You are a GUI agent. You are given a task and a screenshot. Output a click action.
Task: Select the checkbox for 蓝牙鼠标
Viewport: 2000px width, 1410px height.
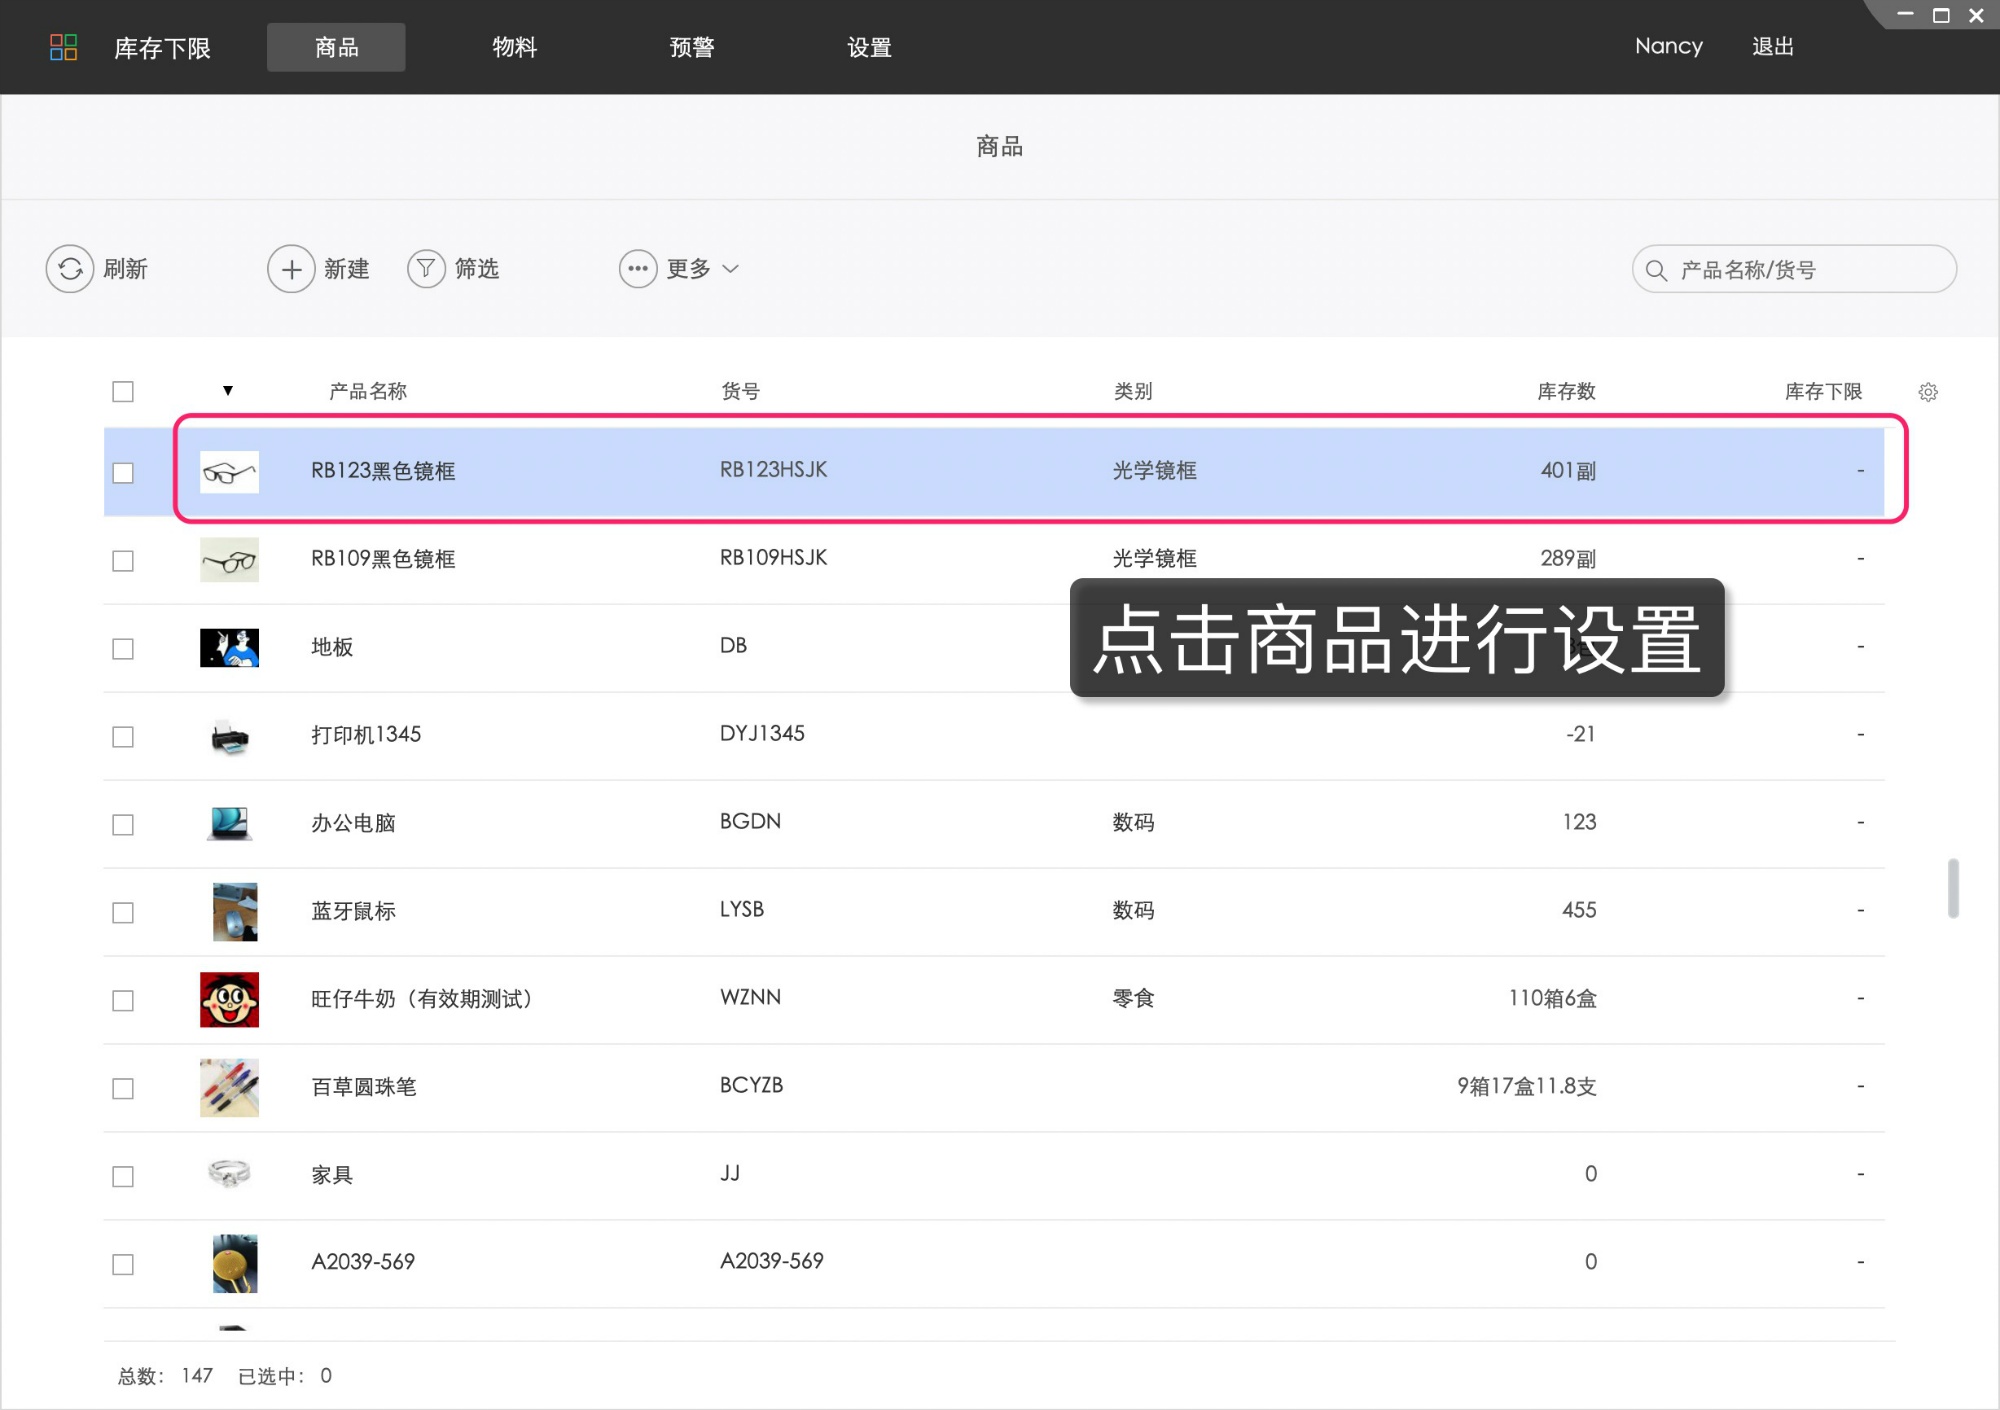pyautogui.click(x=123, y=913)
